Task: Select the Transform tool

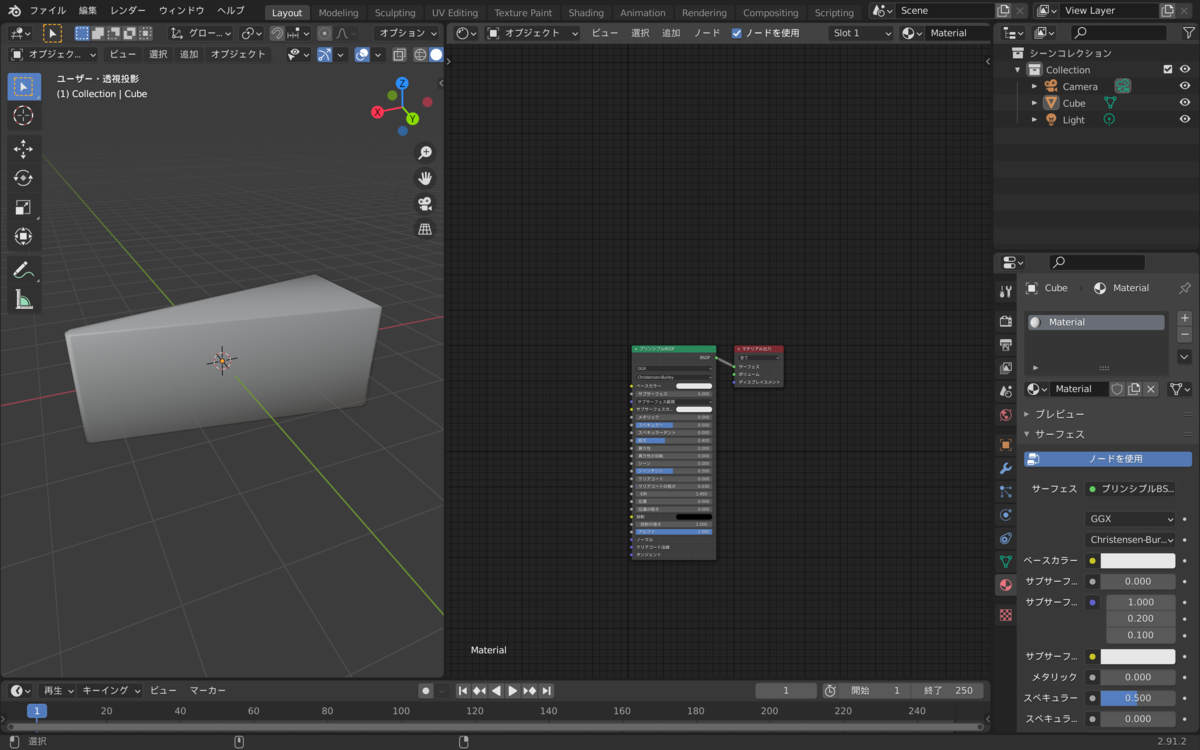Action: 23,237
